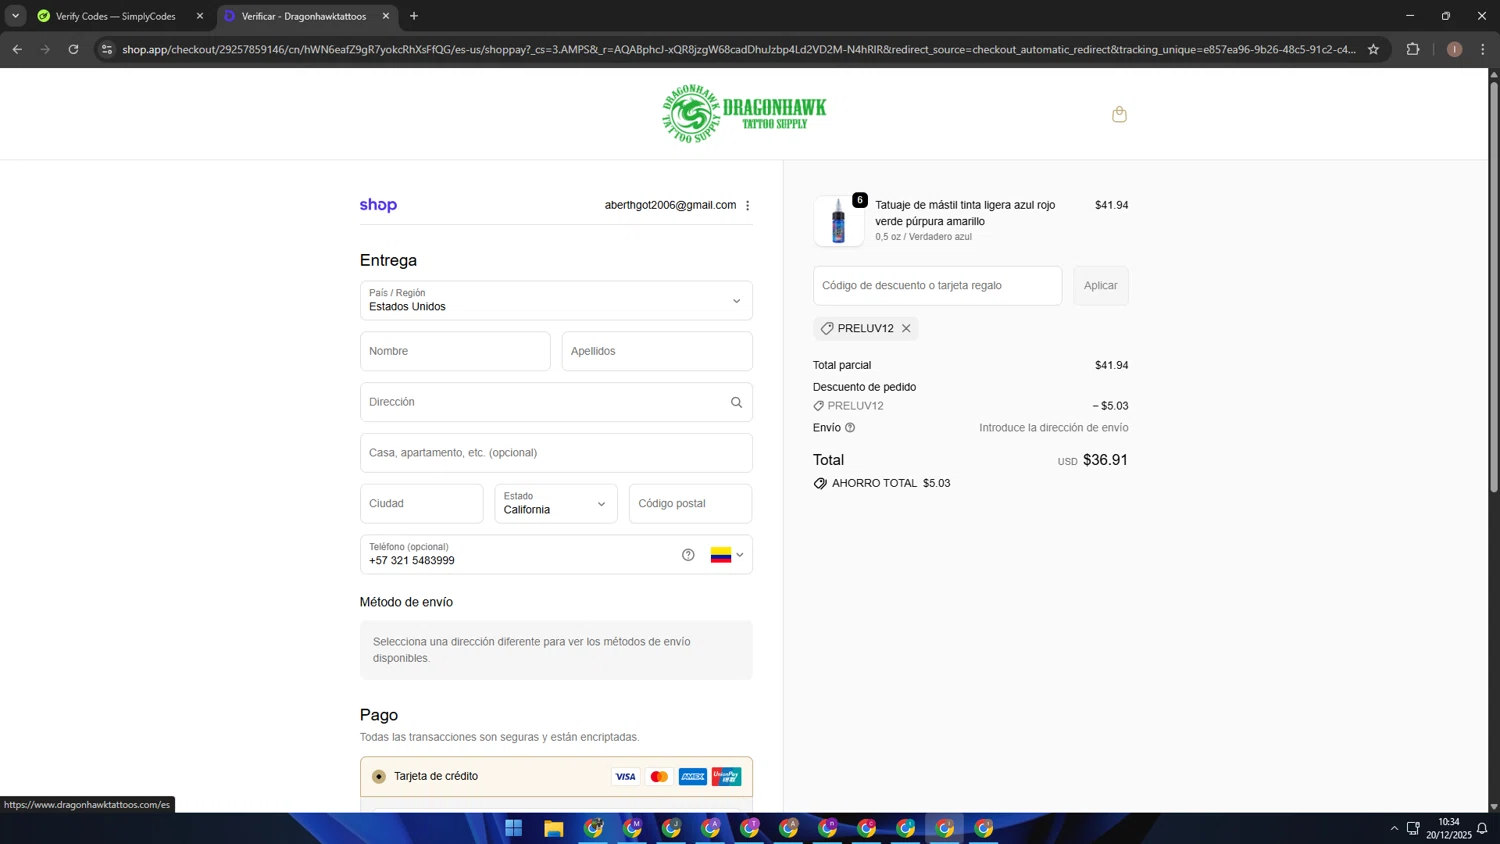
Task: Select the Tarjeta de crédito radio button
Action: click(x=379, y=777)
